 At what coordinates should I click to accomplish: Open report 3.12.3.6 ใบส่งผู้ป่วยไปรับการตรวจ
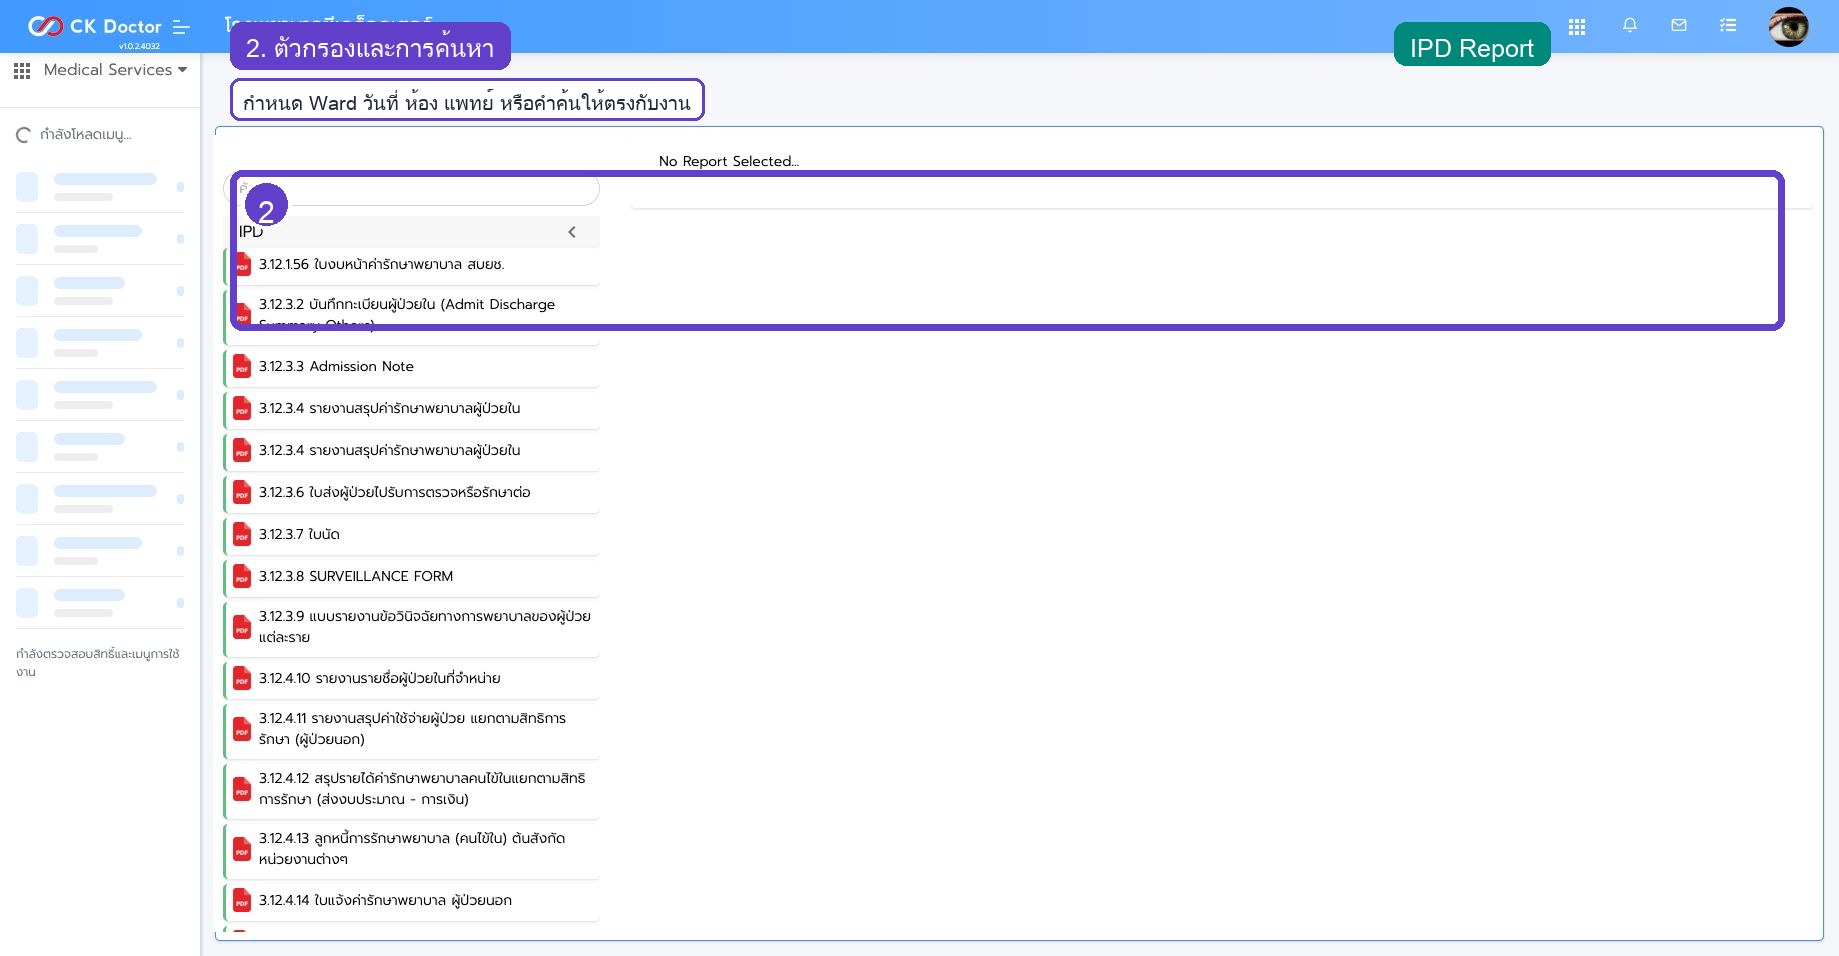412,493
